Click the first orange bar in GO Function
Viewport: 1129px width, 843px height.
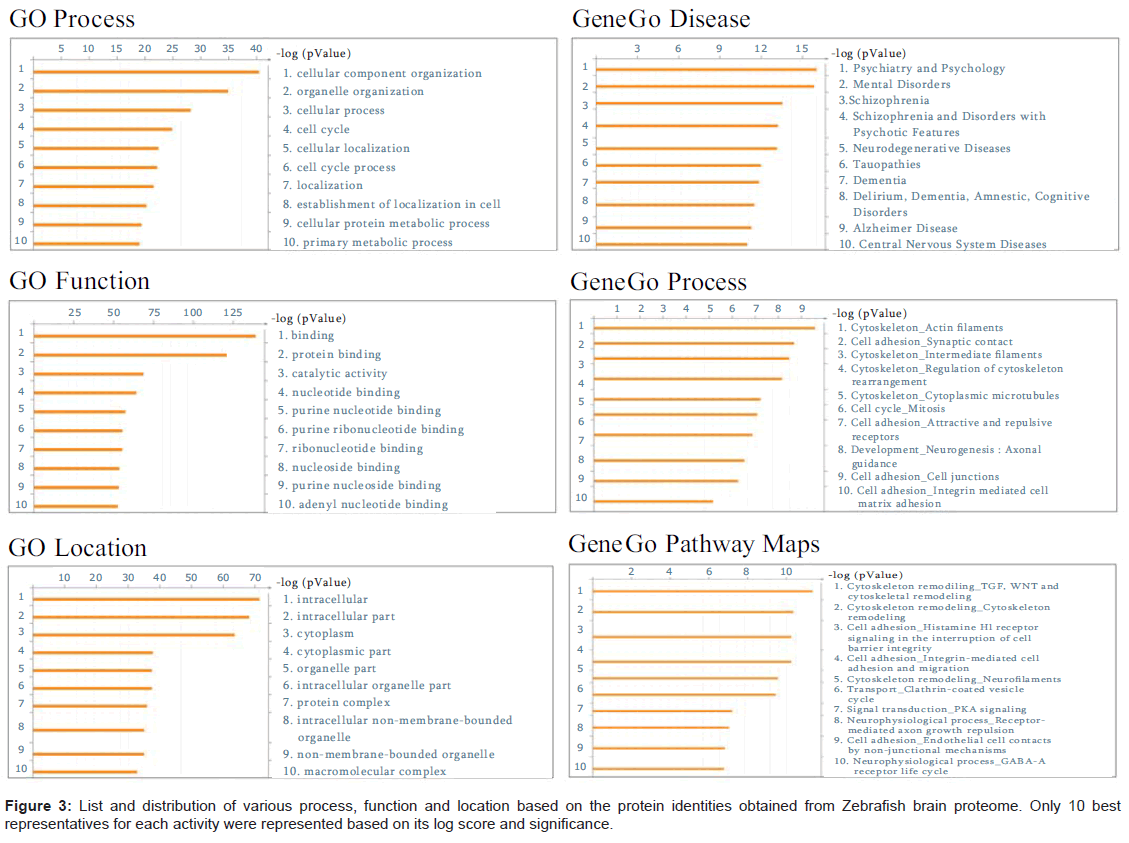point(145,335)
